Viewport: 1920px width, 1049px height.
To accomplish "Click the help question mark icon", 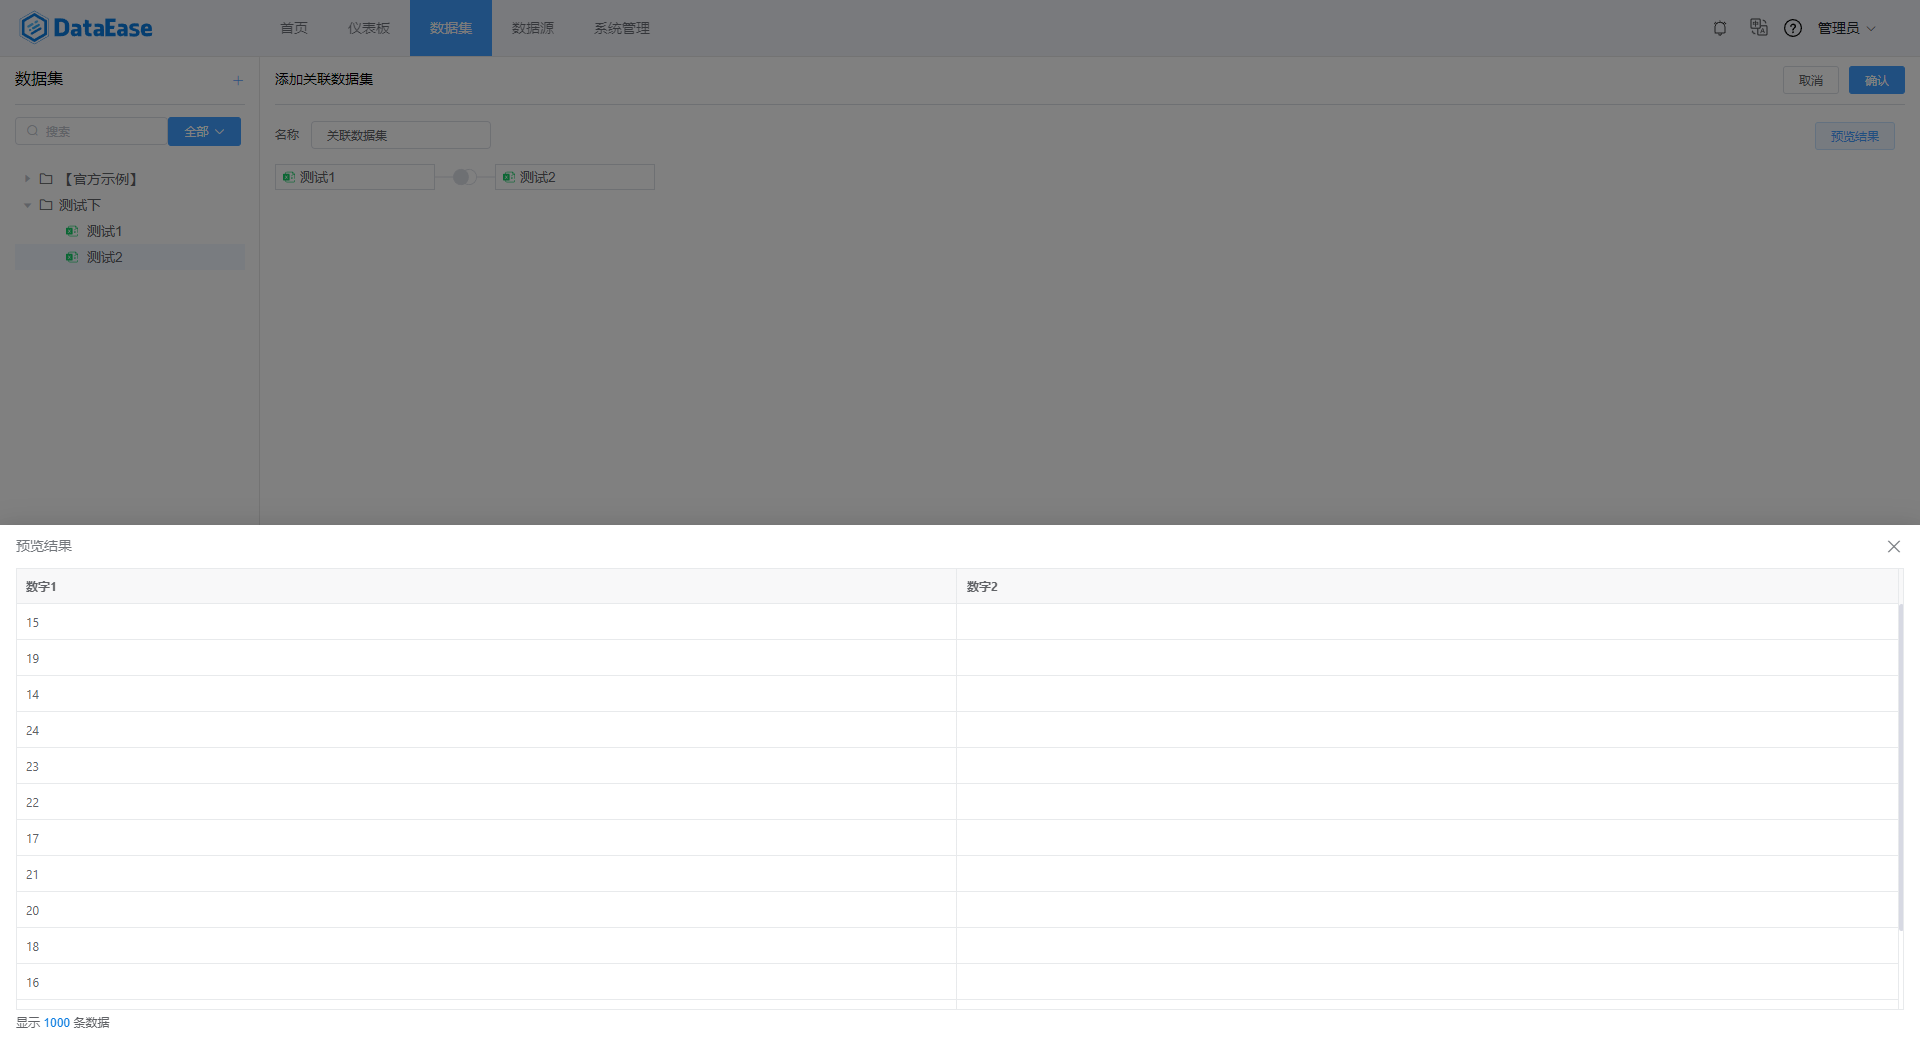I will coord(1792,28).
